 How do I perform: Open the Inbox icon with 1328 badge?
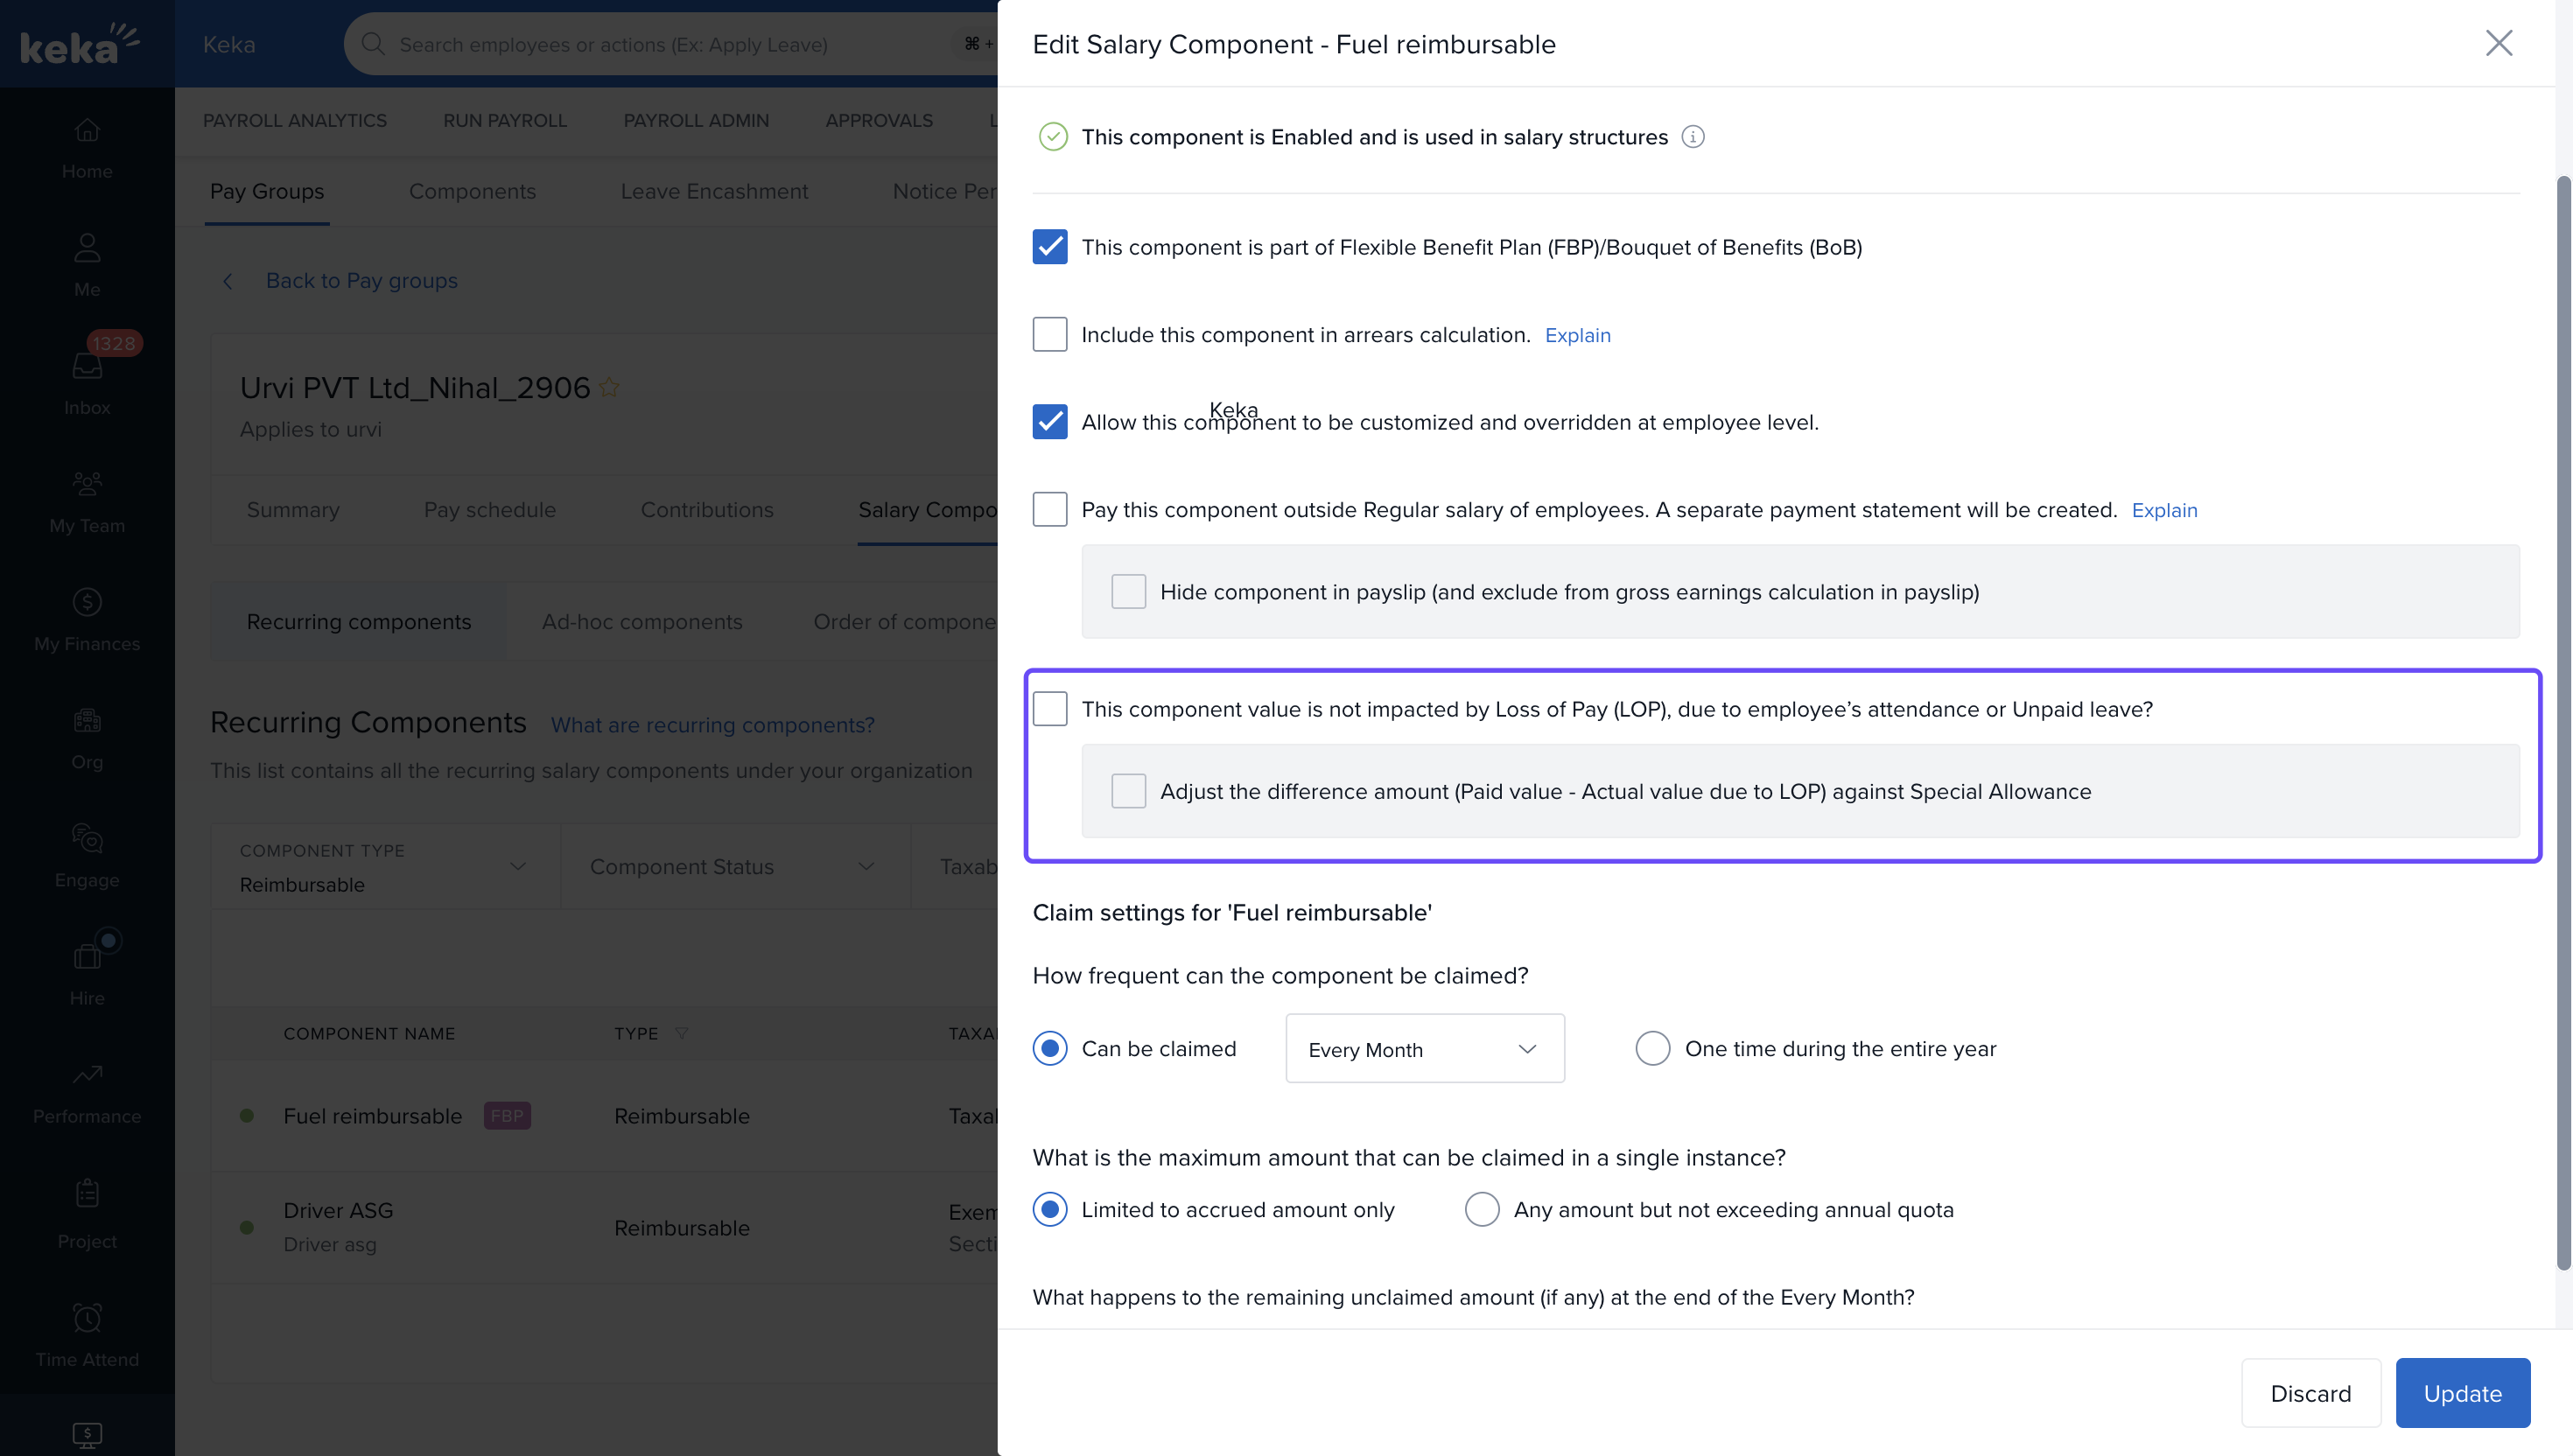click(x=87, y=366)
